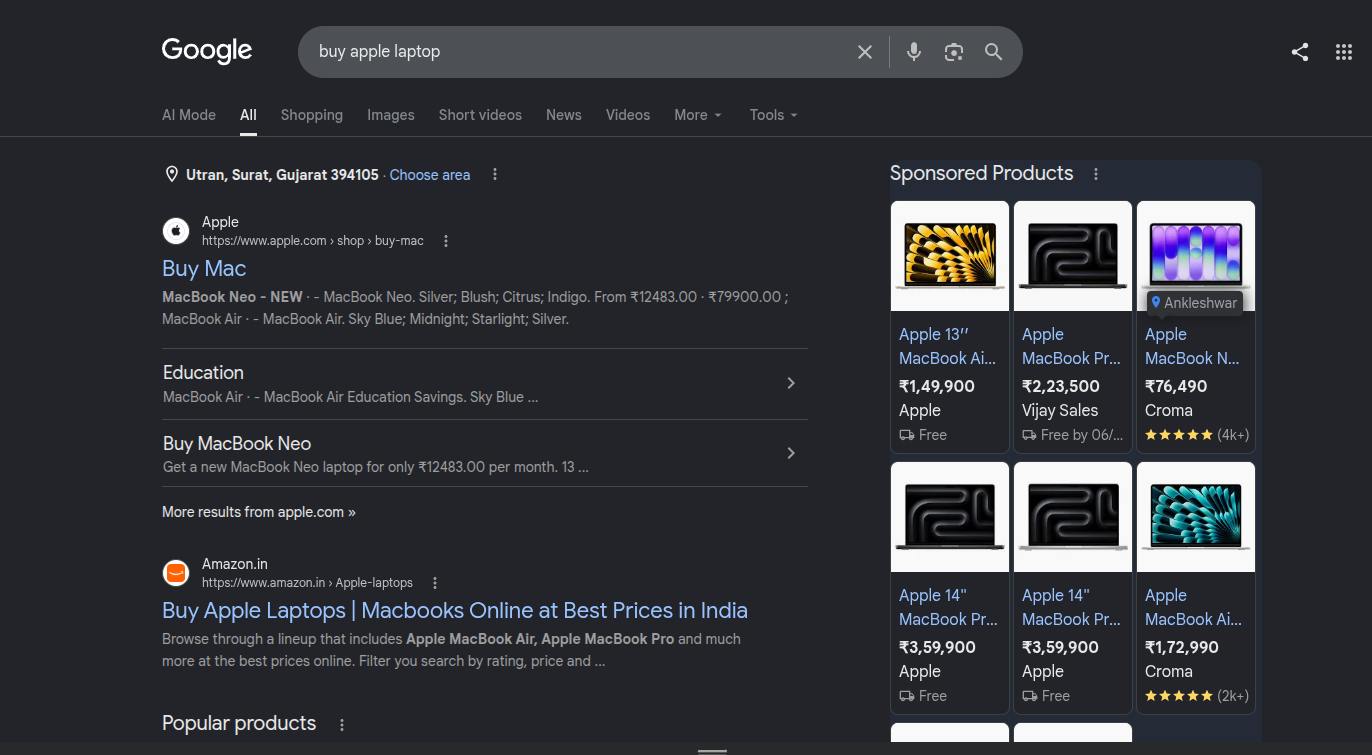This screenshot has height=755, width=1372.
Task: Select the All results tab
Action: point(248,115)
